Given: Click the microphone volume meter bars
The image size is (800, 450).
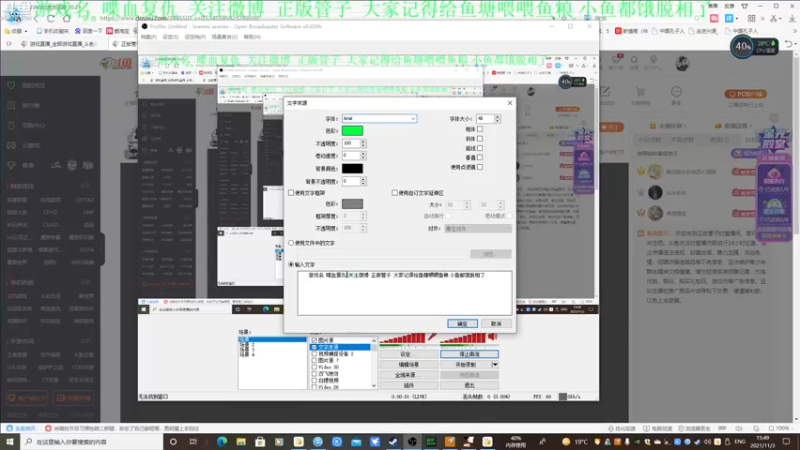Looking at the screenshot, I should 403,338.
